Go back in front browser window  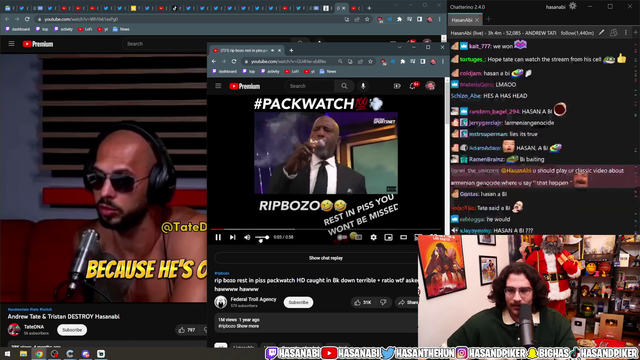(x=214, y=61)
